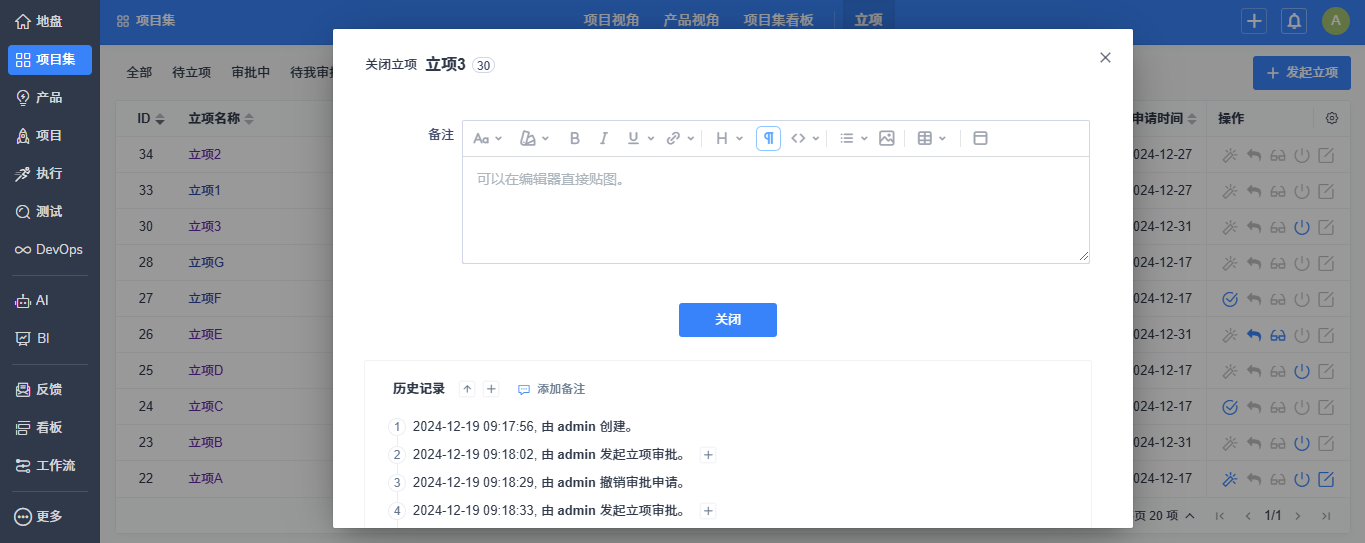Click the DevOps sidebar item
Screen dimensions: 1365x543
pyautogui.click(x=50, y=249)
